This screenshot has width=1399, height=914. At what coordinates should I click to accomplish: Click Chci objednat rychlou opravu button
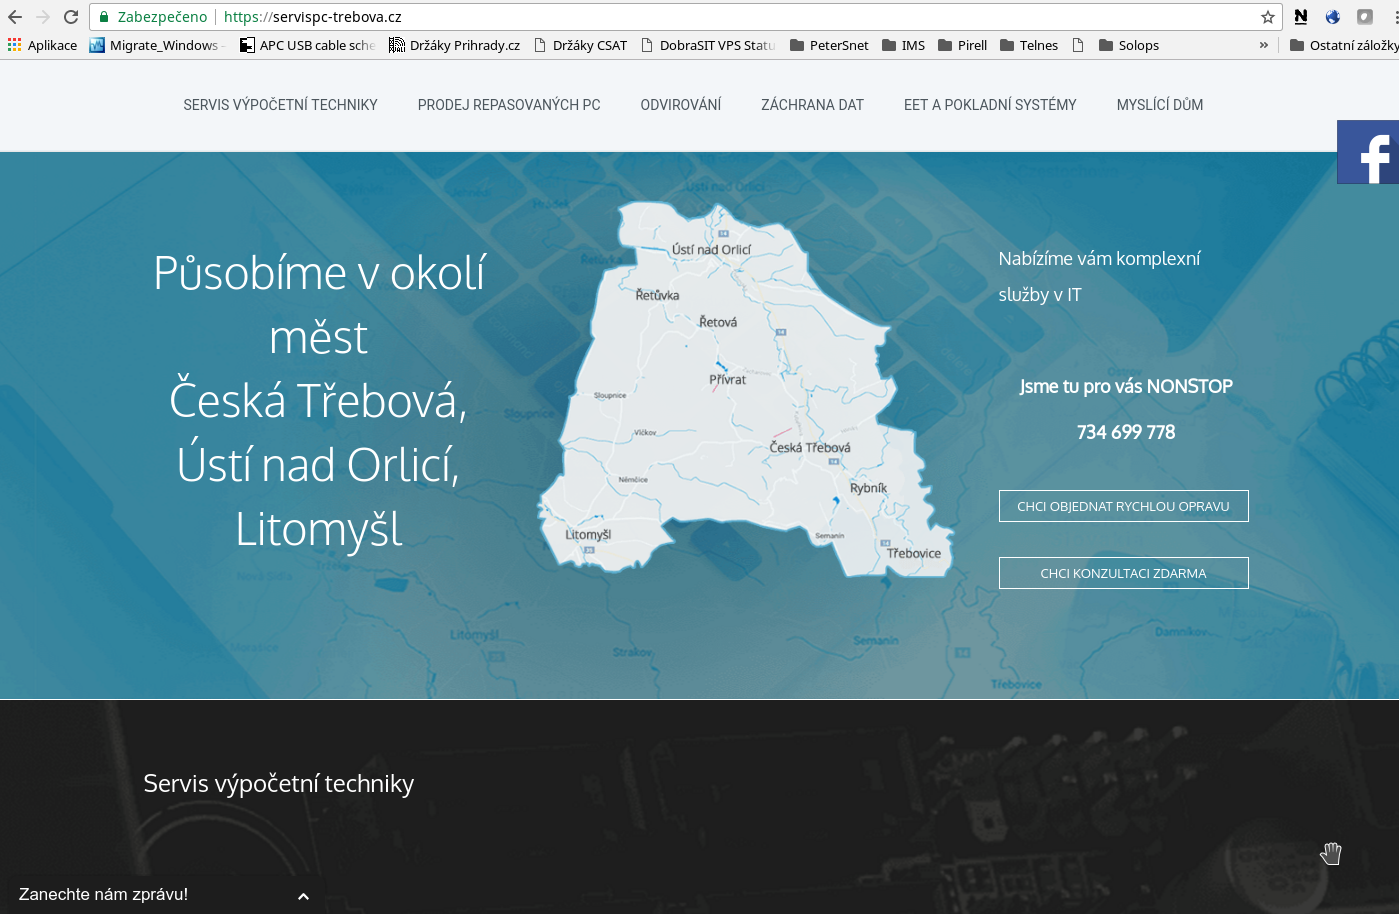tap(1124, 506)
